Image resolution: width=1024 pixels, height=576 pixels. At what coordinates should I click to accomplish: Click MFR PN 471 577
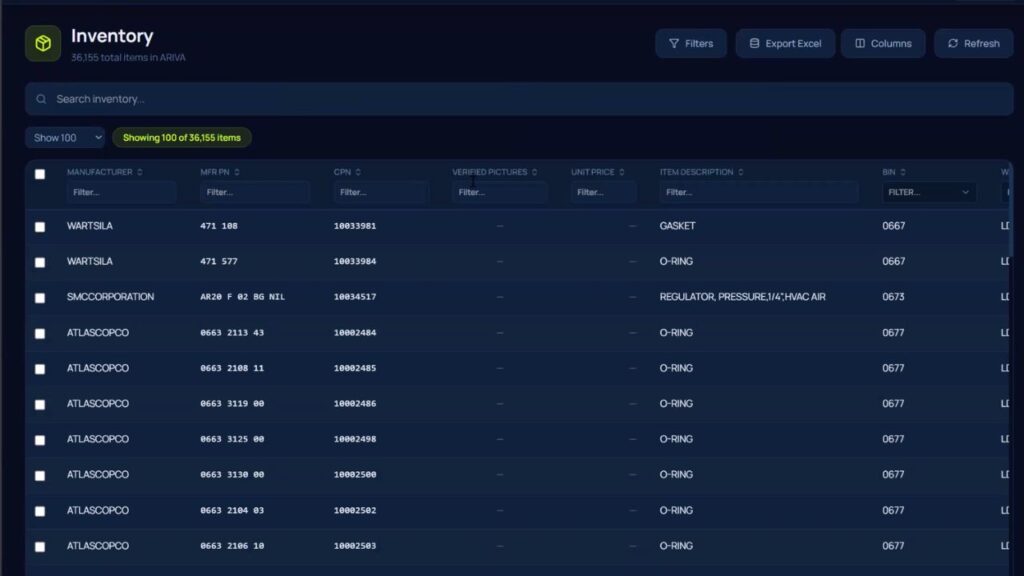tap(219, 261)
